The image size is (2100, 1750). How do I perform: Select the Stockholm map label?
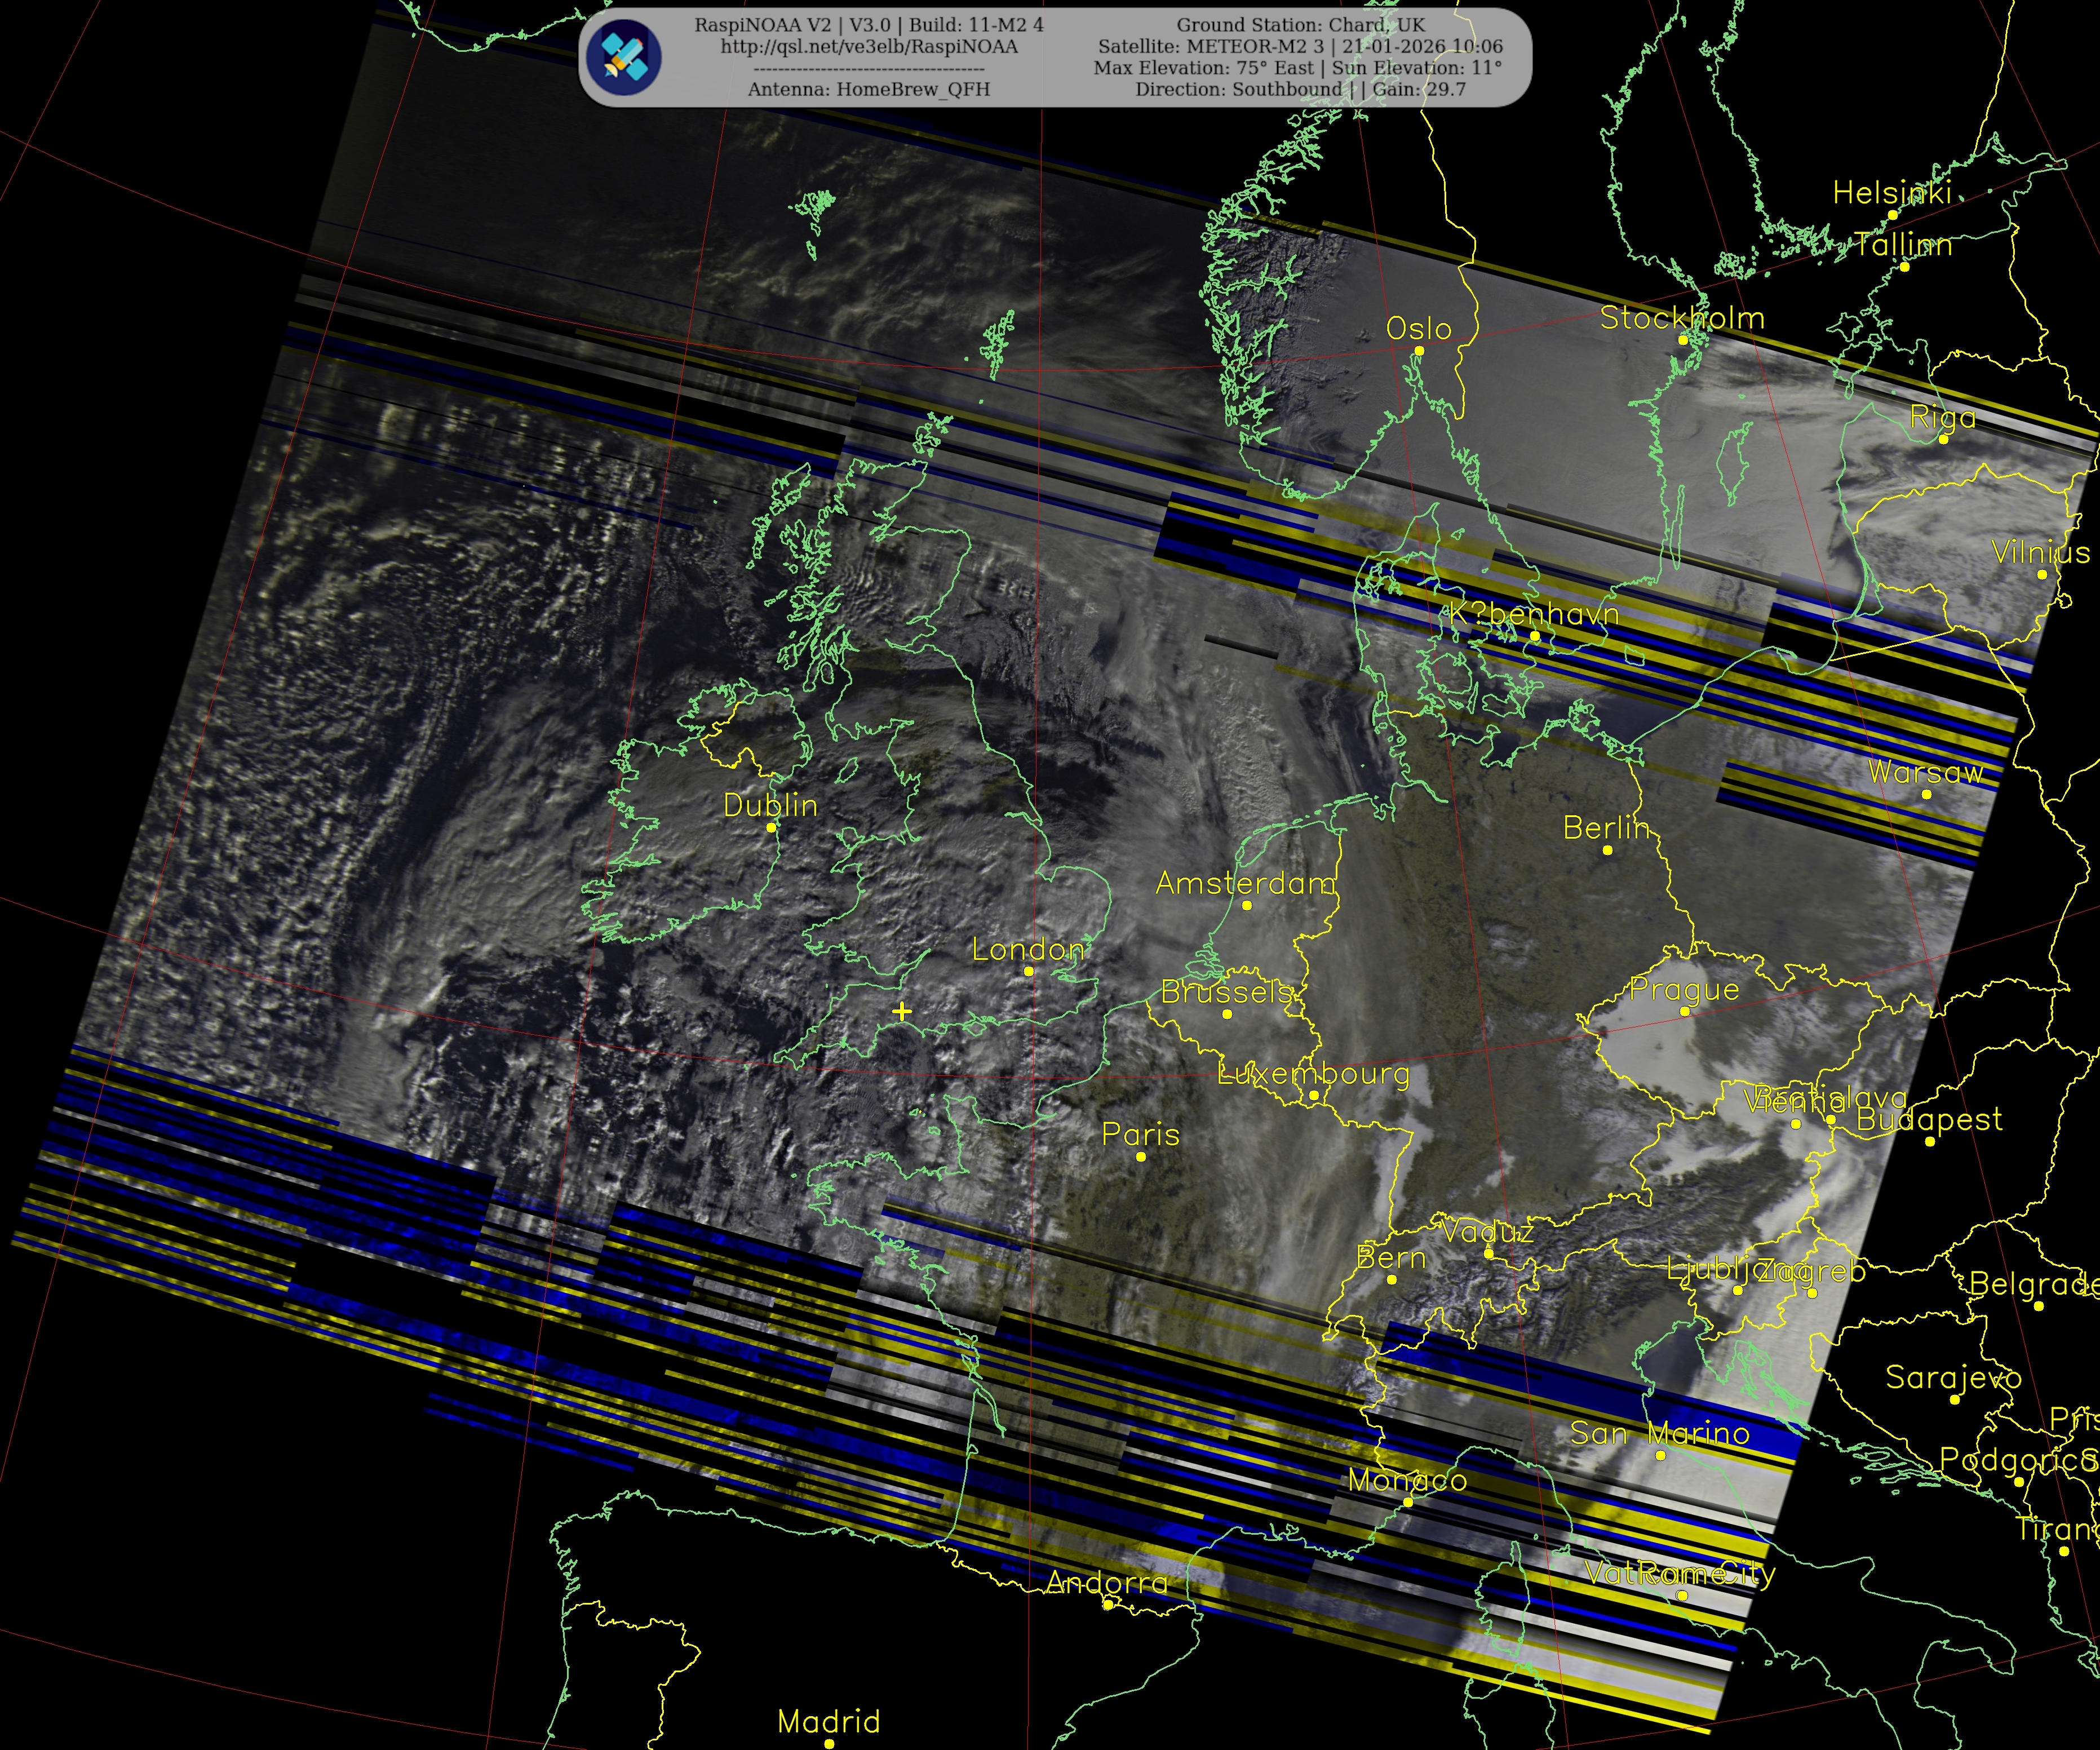click(1682, 318)
